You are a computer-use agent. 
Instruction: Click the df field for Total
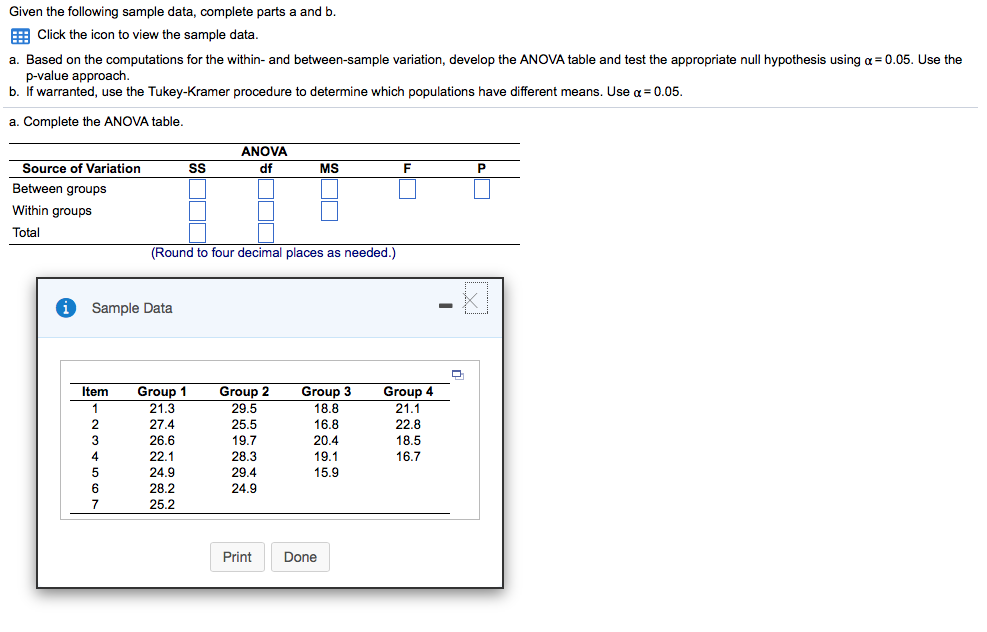pos(265,232)
